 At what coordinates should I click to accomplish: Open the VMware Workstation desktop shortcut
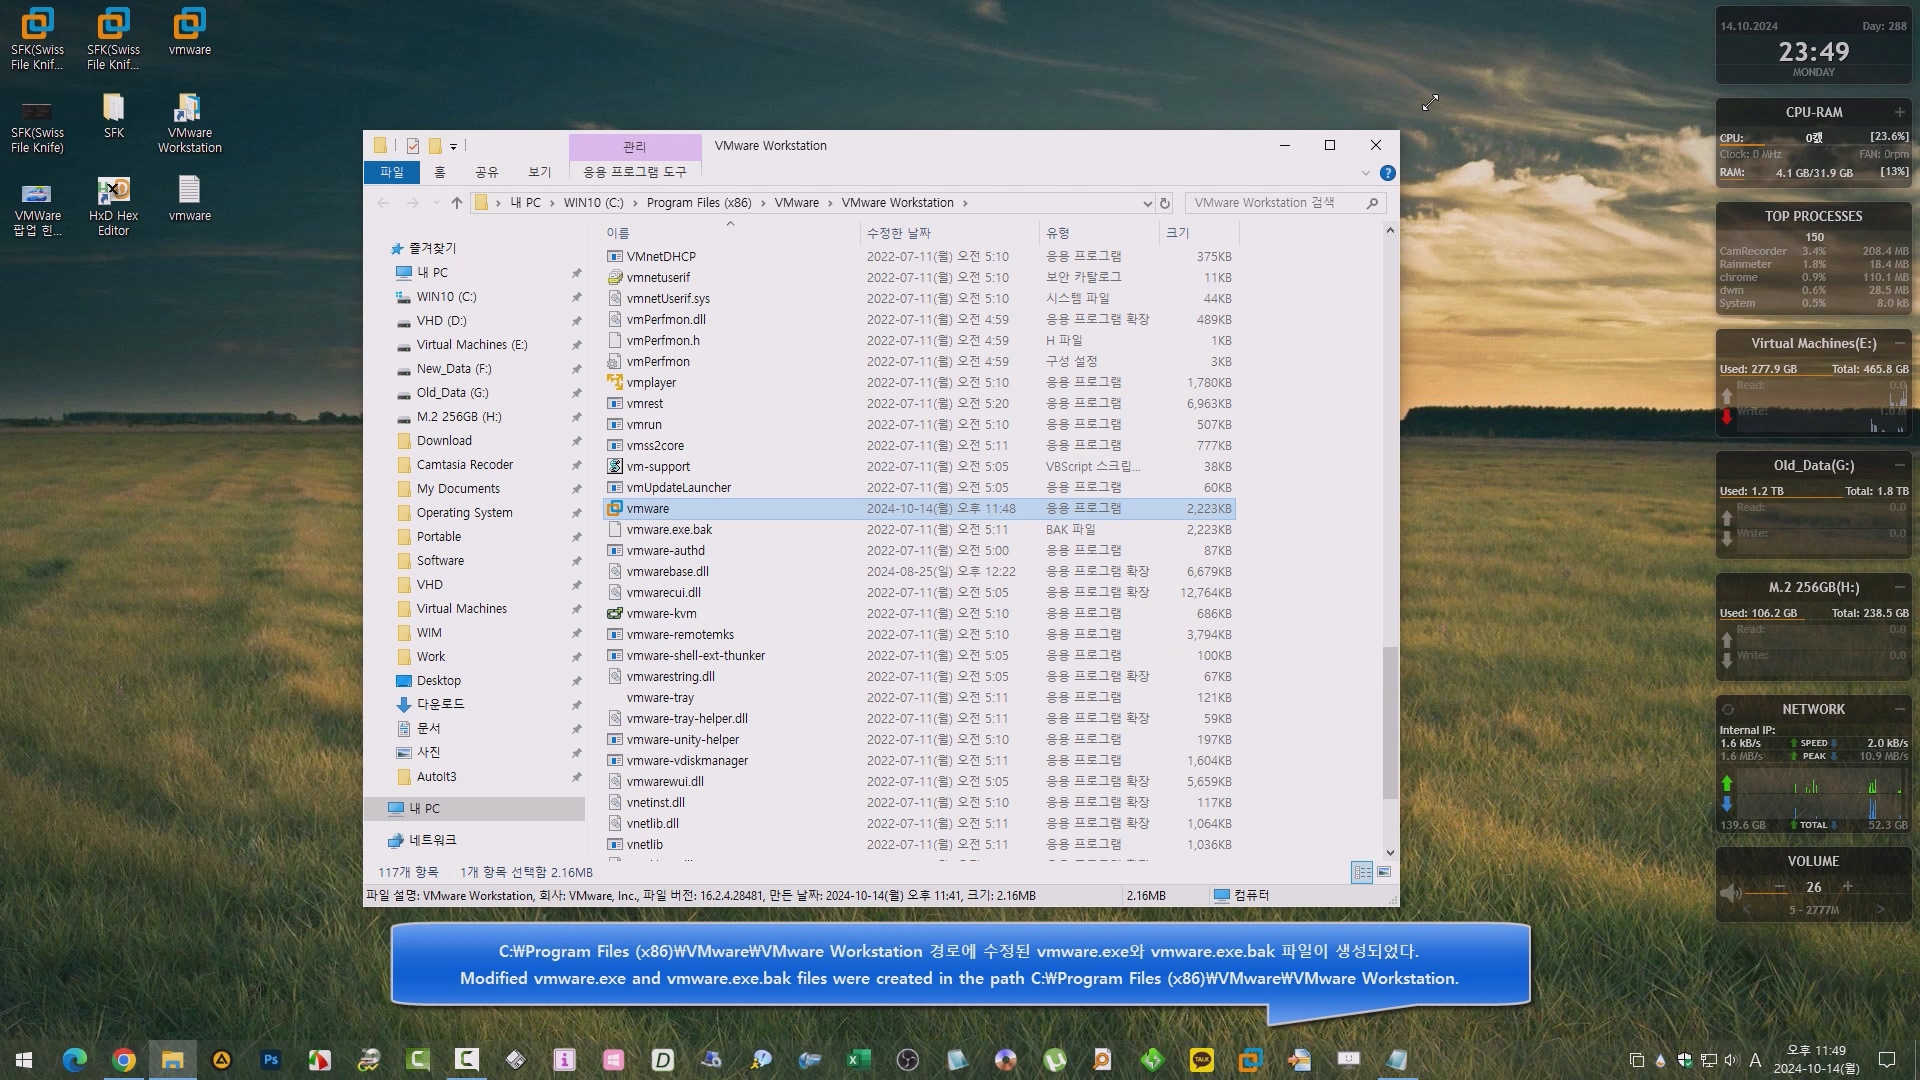[x=189, y=123]
